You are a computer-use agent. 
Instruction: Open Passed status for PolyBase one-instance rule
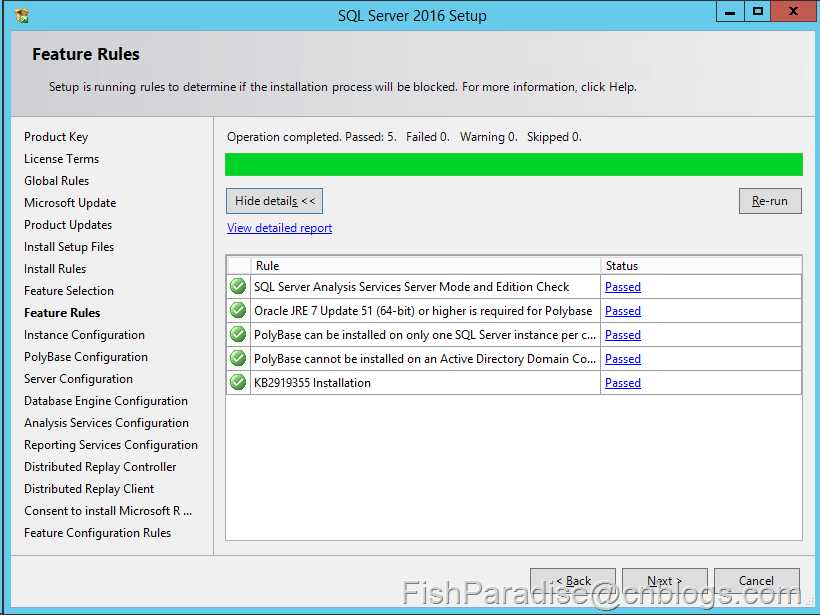click(623, 335)
